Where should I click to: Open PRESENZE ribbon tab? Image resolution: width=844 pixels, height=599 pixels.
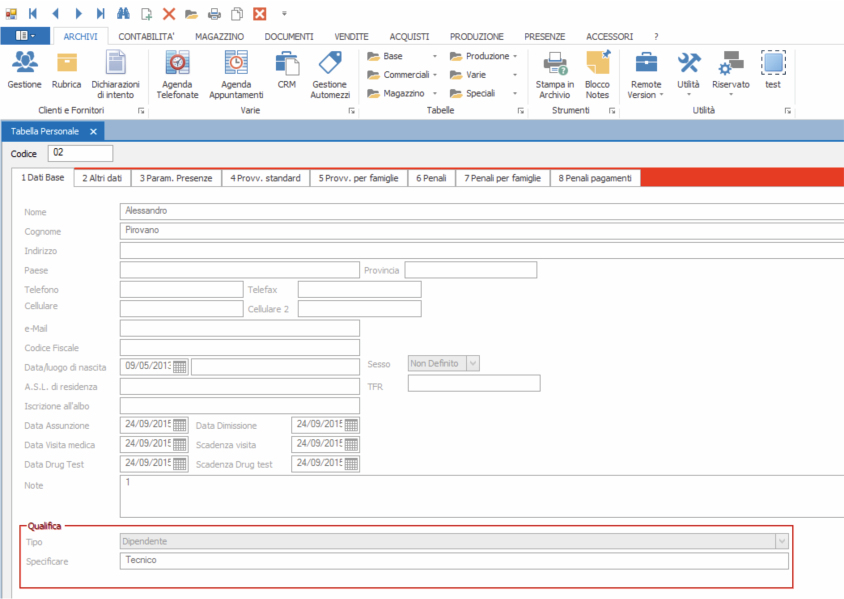[545, 37]
